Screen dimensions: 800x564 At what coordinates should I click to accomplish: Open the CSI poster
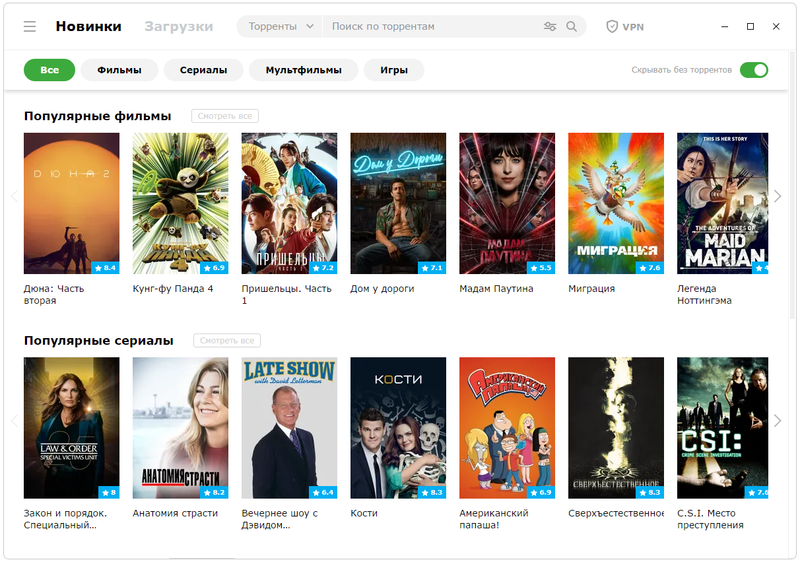pos(722,428)
